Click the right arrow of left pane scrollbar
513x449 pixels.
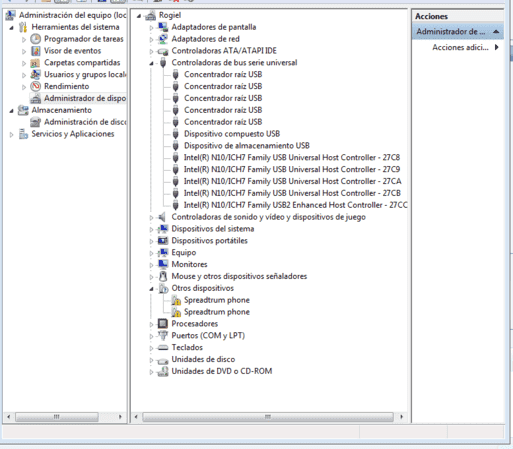120,417
